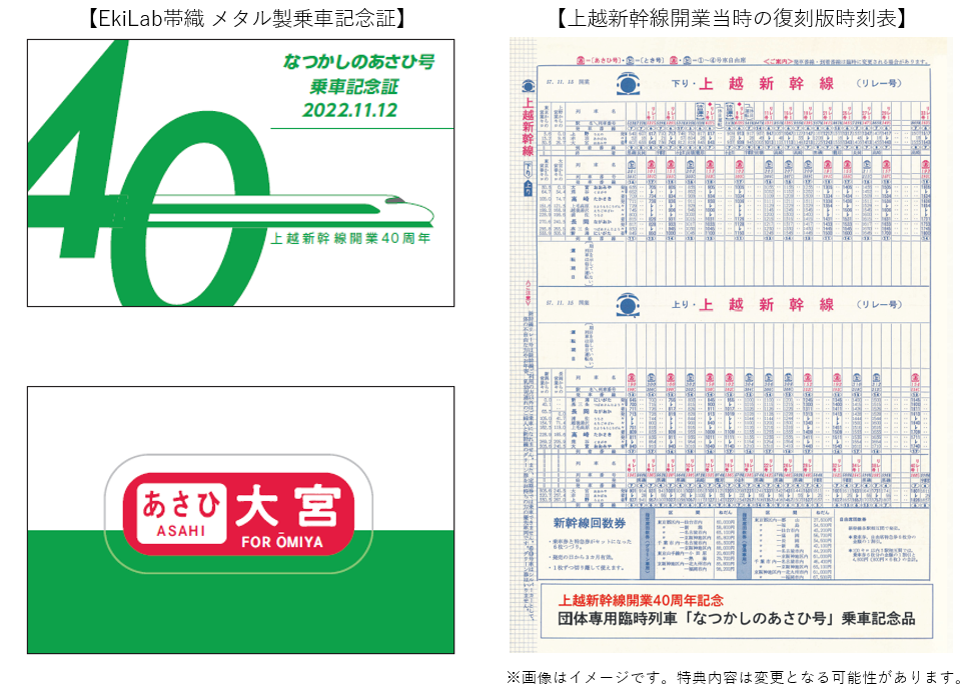Click the 大宮 destination text on the red sign
Viewport: 974px width, 696px height.
tap(288, 508)
